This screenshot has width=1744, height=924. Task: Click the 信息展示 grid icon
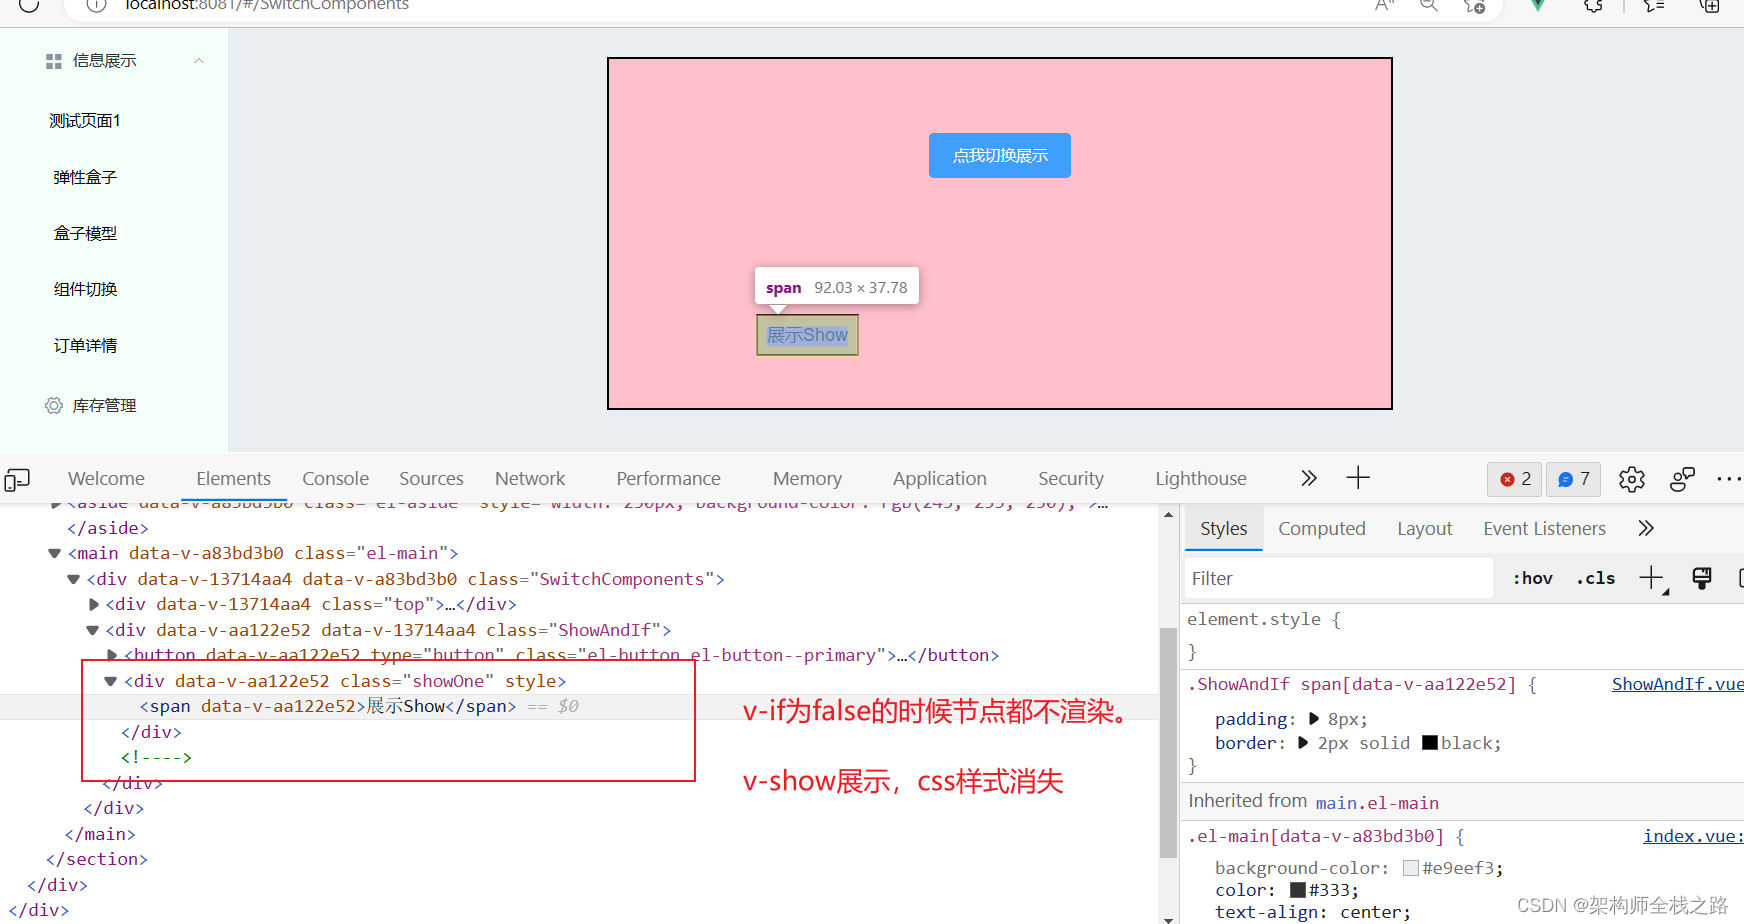tap(54, 61)
